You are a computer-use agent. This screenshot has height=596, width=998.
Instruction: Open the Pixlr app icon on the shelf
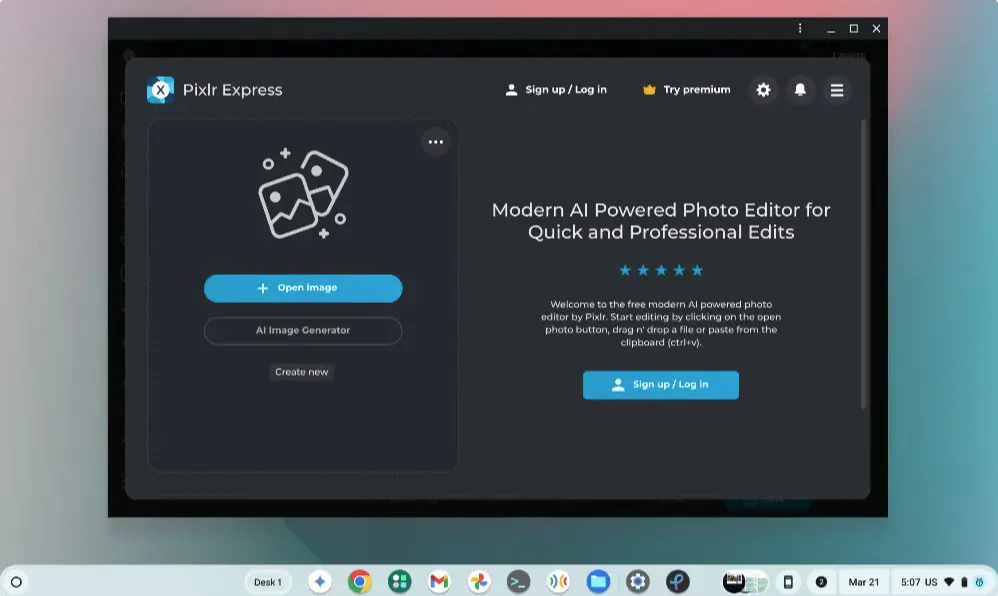678,581
